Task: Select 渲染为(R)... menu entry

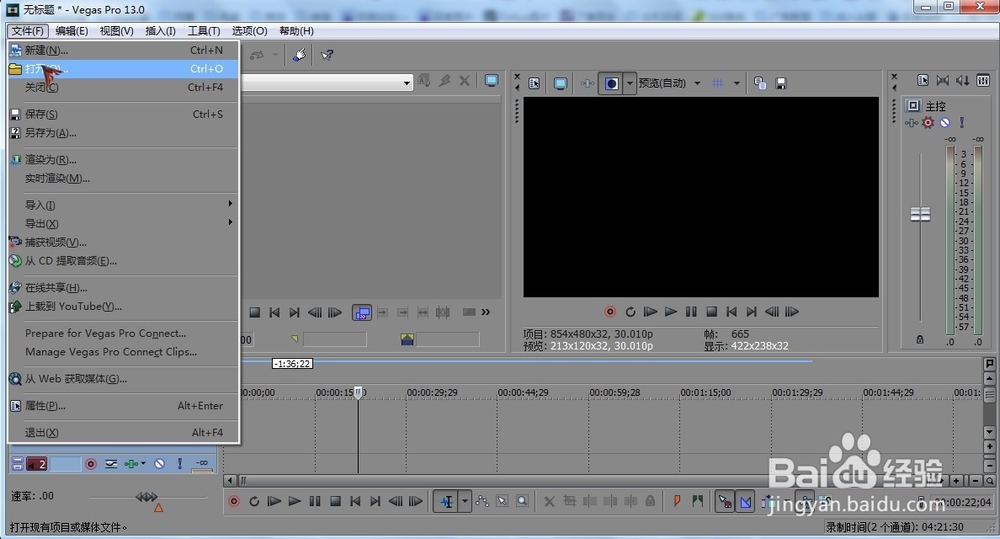Action: (124, 159)
